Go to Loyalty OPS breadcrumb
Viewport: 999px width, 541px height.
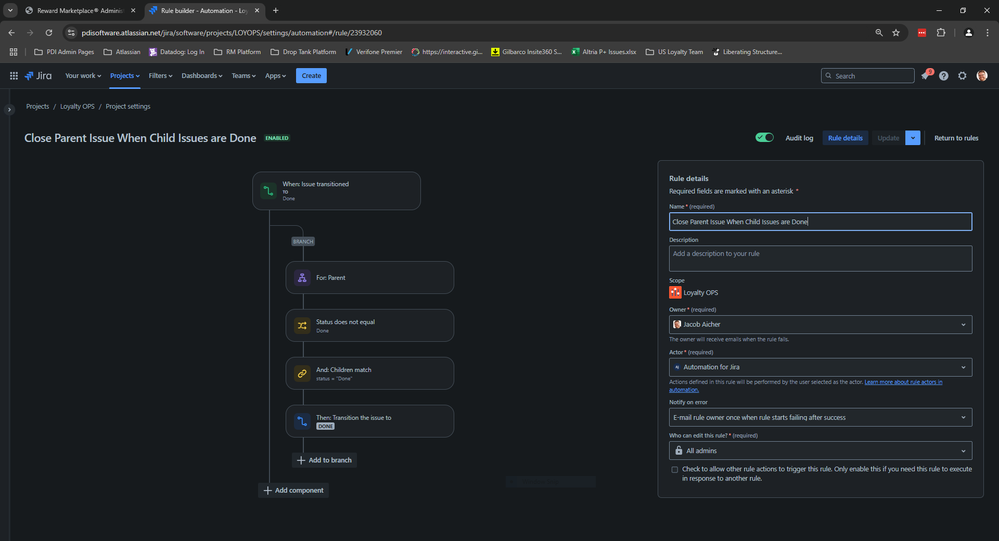(77, 106)
